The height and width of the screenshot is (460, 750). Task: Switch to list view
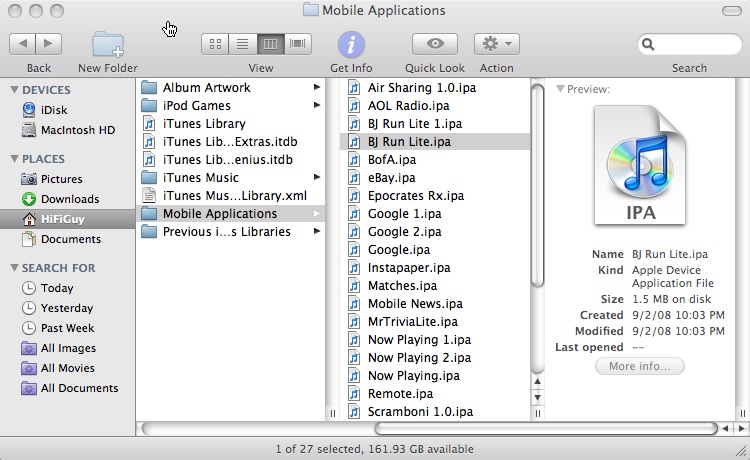click(243, 44)
